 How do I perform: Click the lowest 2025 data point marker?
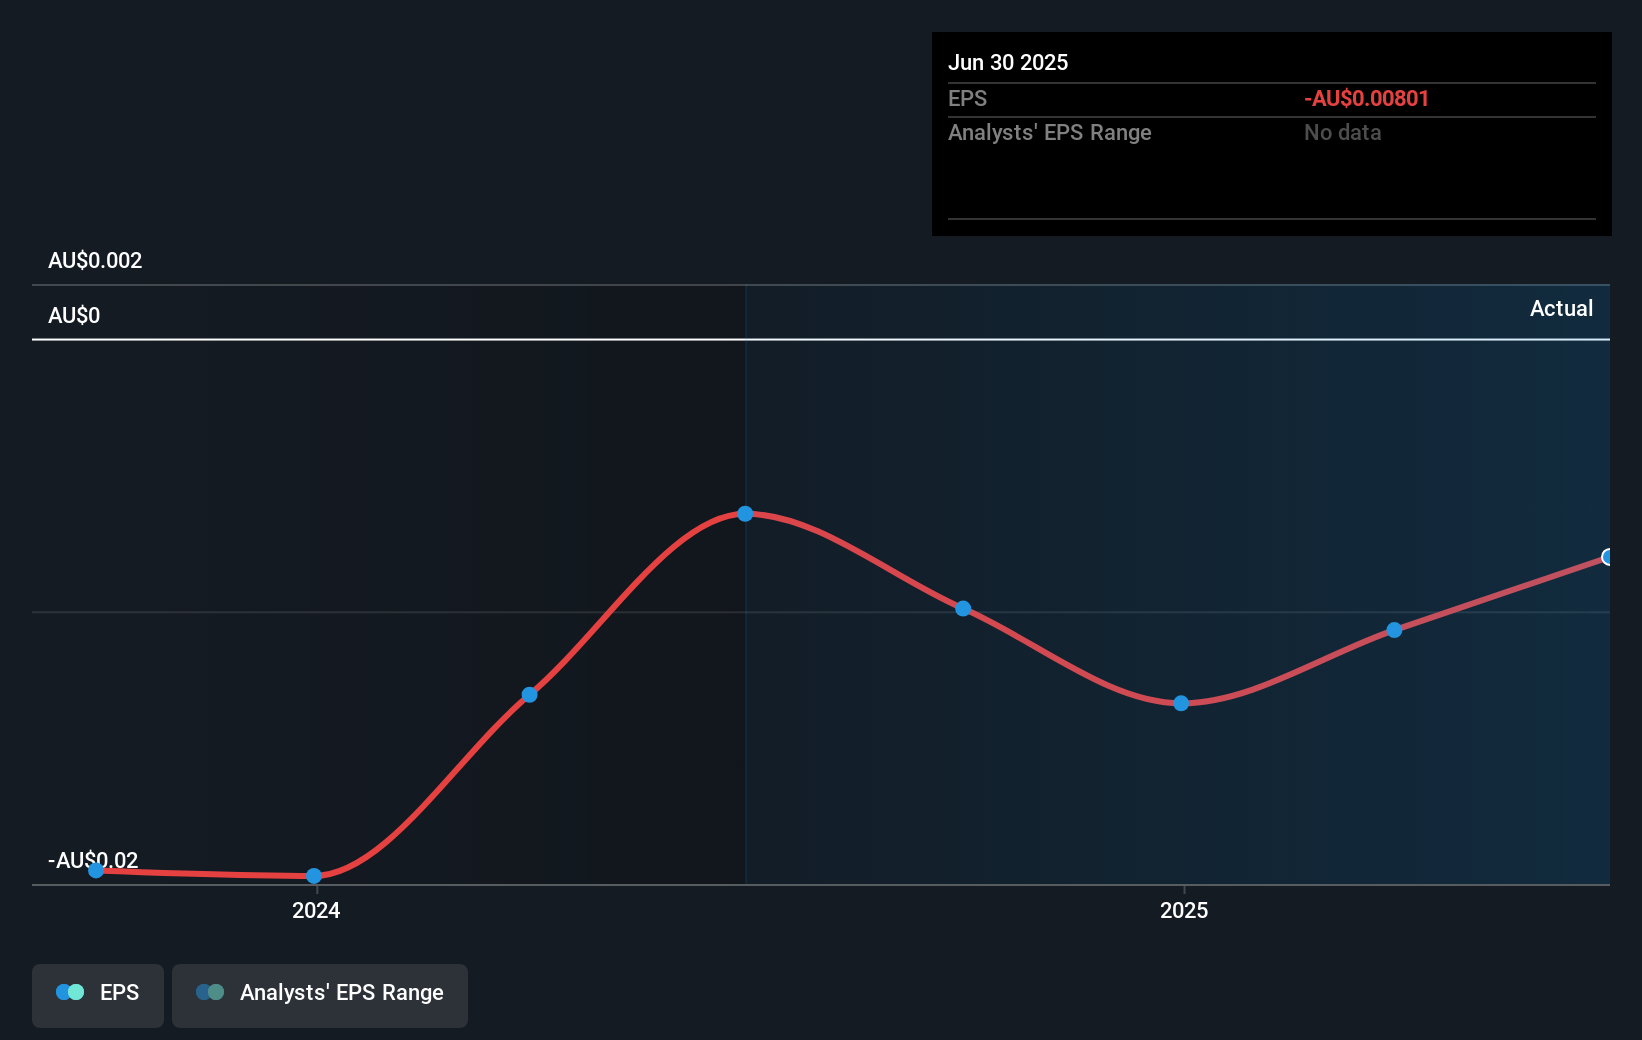pos(1181,703)
